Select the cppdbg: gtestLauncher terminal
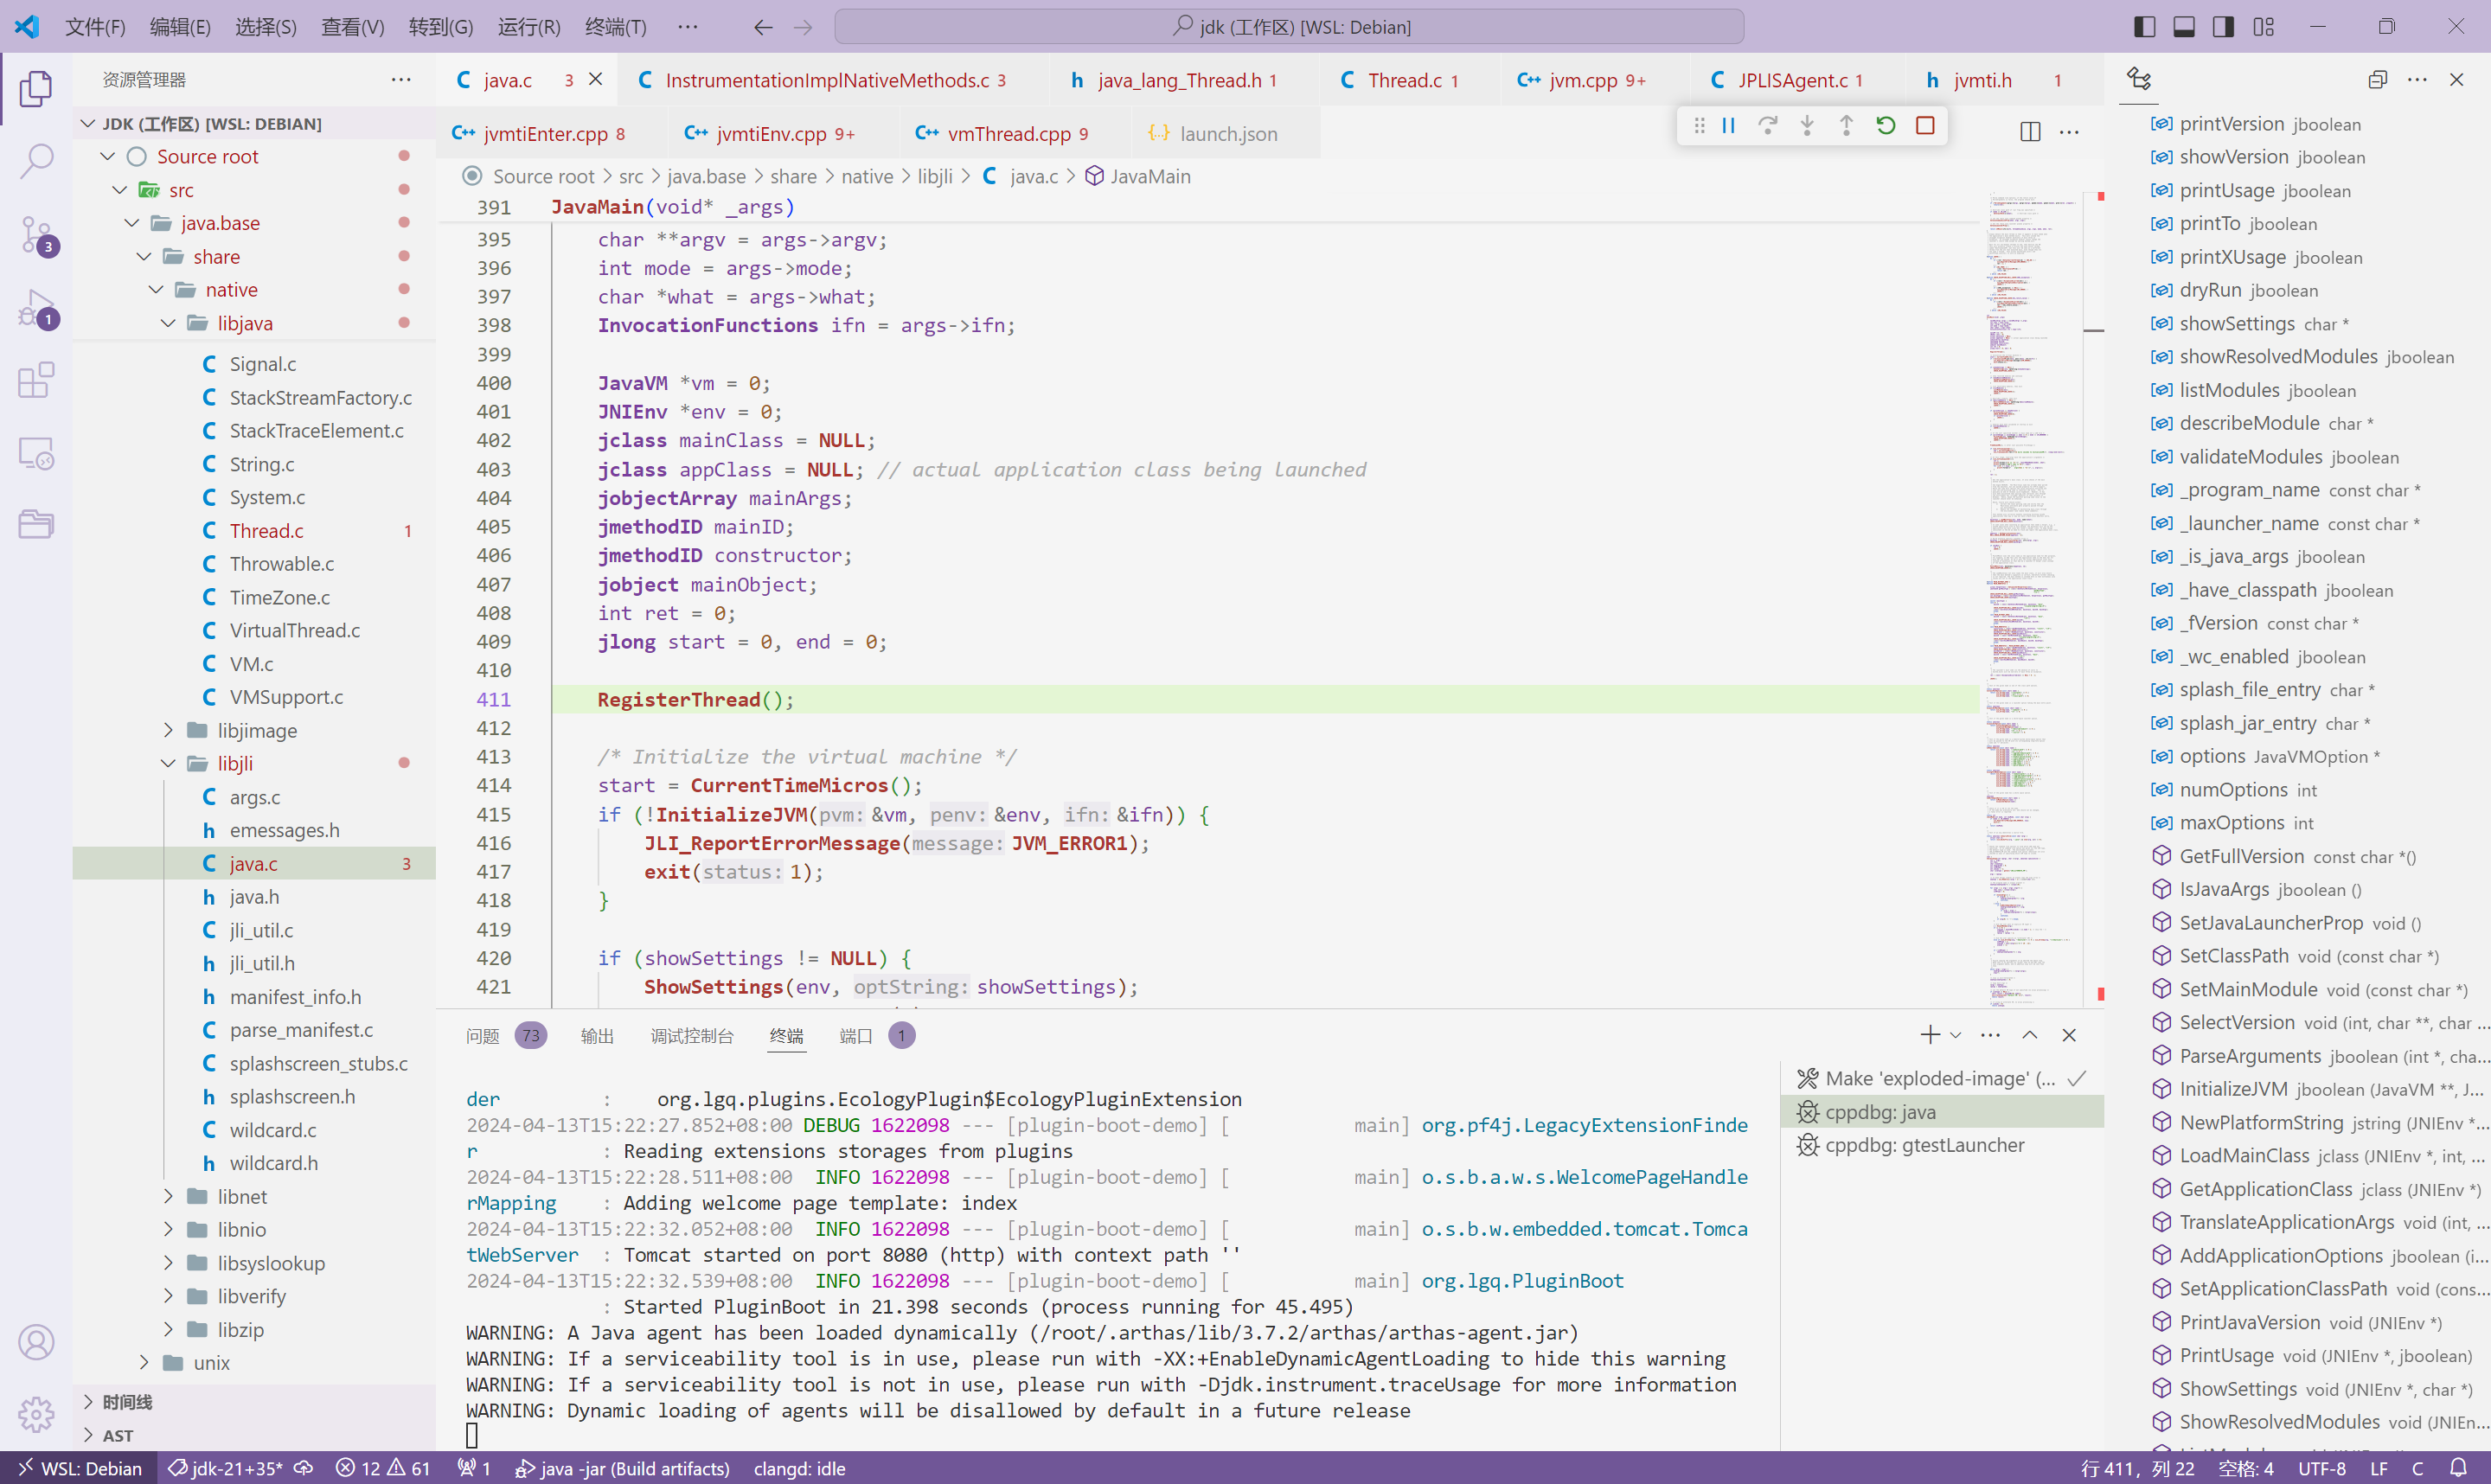 coord(1942,1144)
